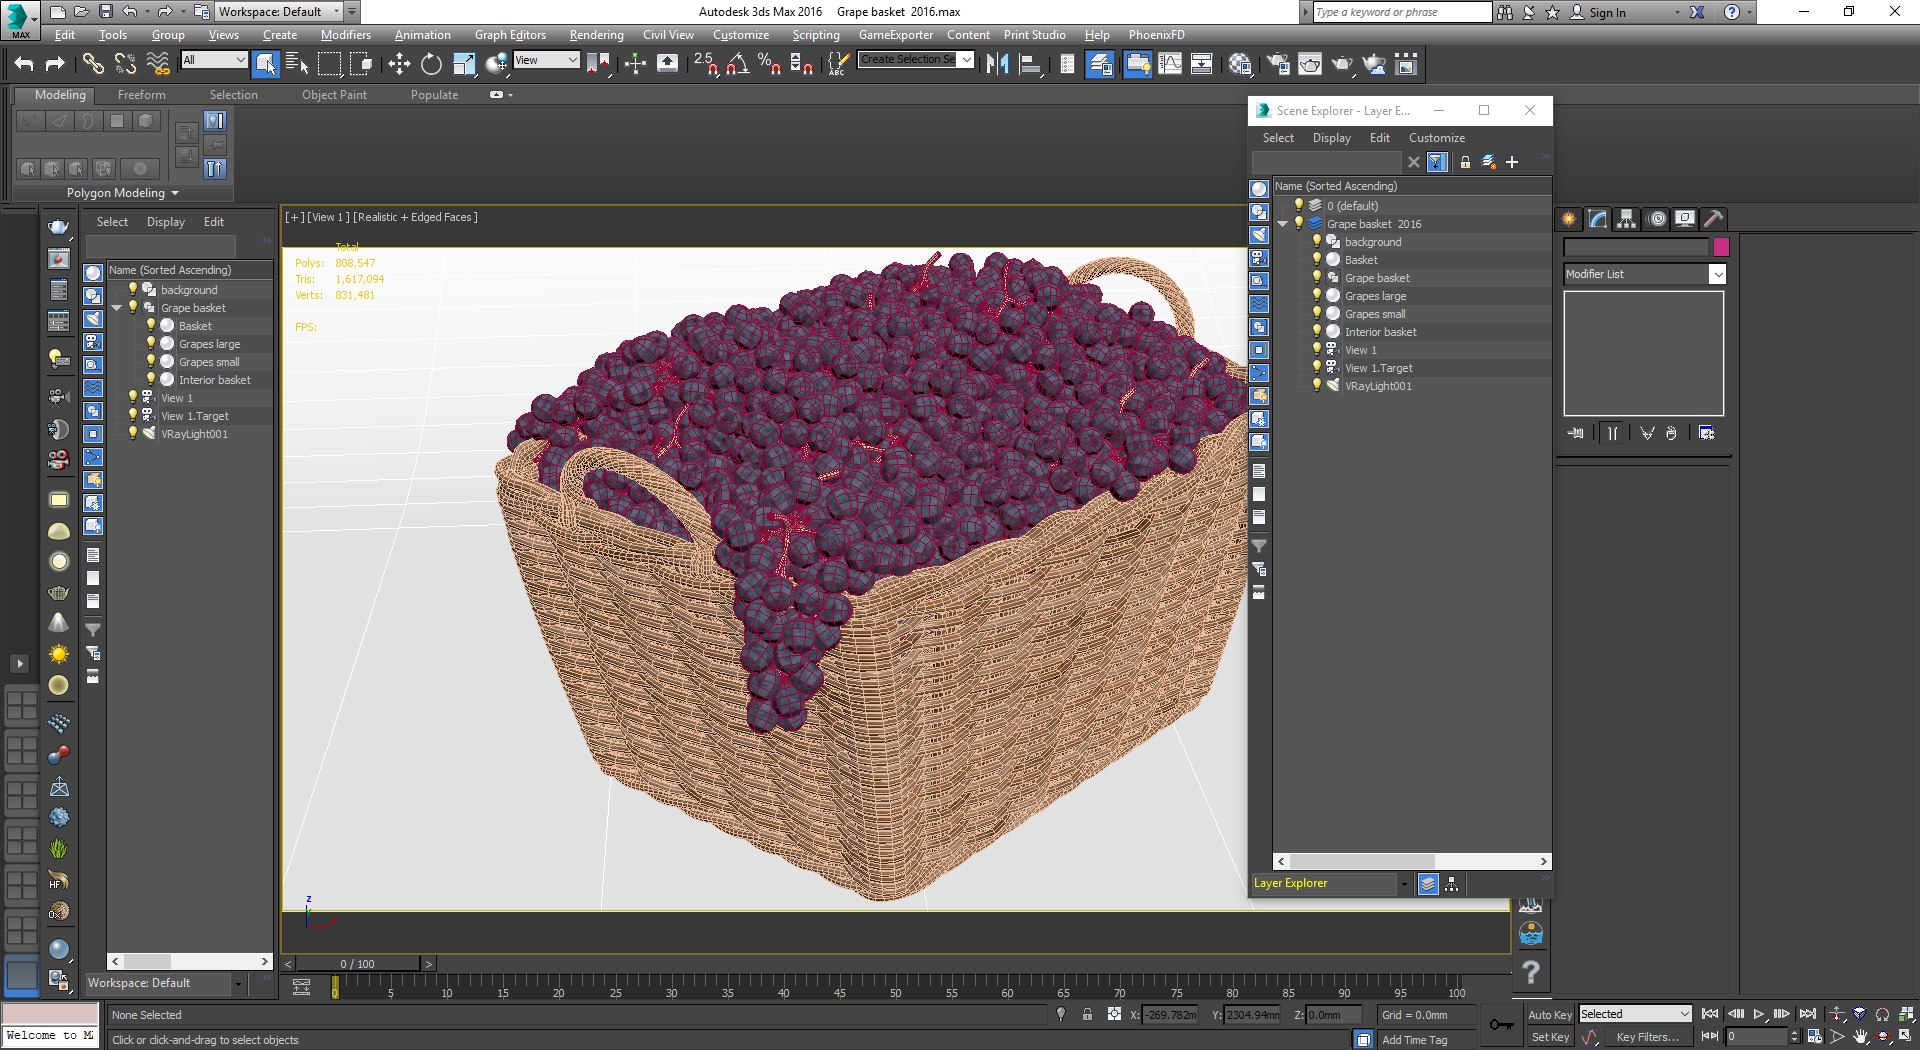Switch to the Motion tab in command panel
This screenshot has width=1920, height=1050.
1656,219
